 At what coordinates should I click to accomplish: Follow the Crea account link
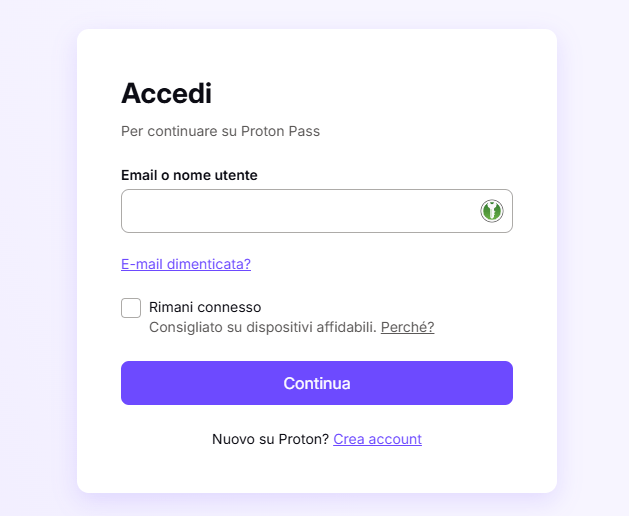tap(377, 439)
